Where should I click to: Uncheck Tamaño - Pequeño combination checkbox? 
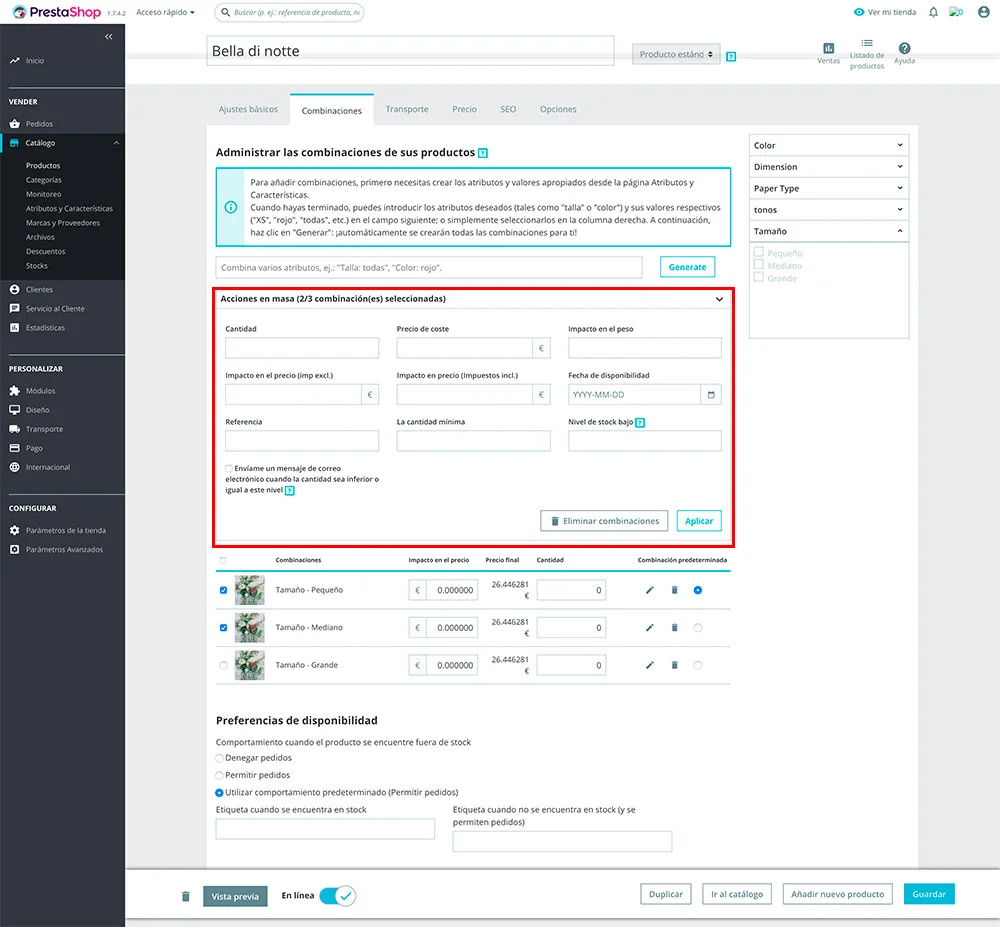223,590
